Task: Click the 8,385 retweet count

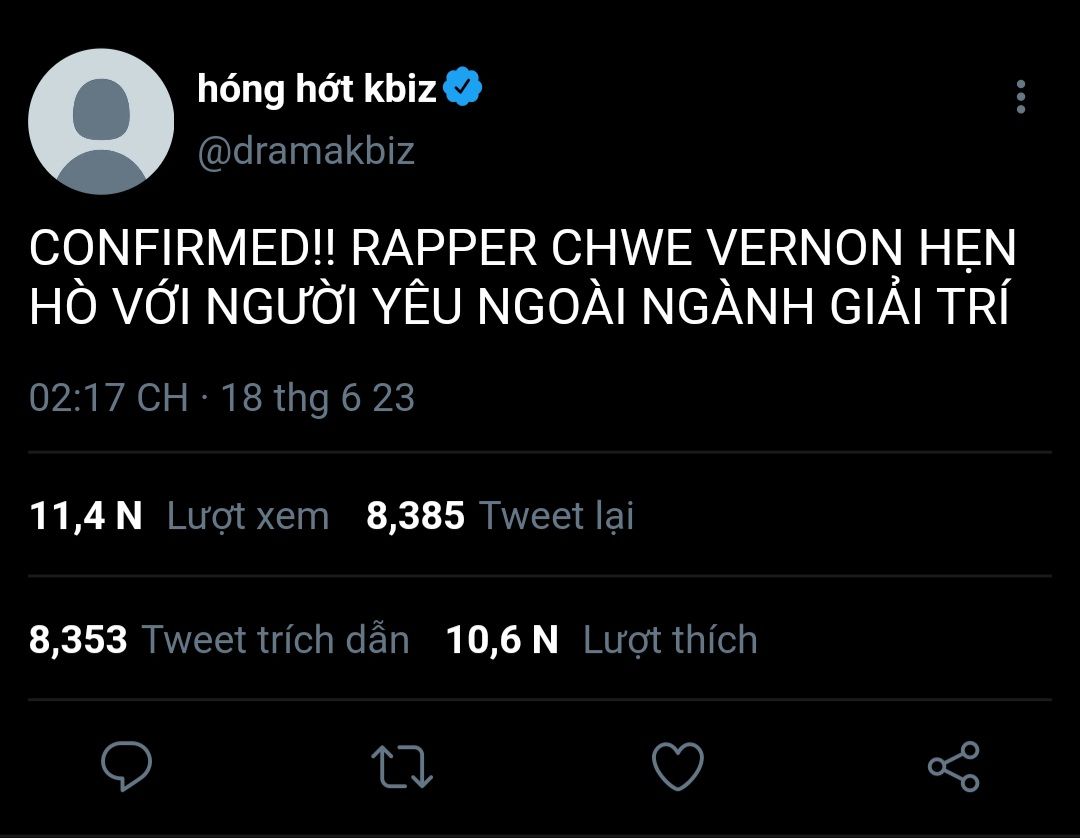Action: 415,516
